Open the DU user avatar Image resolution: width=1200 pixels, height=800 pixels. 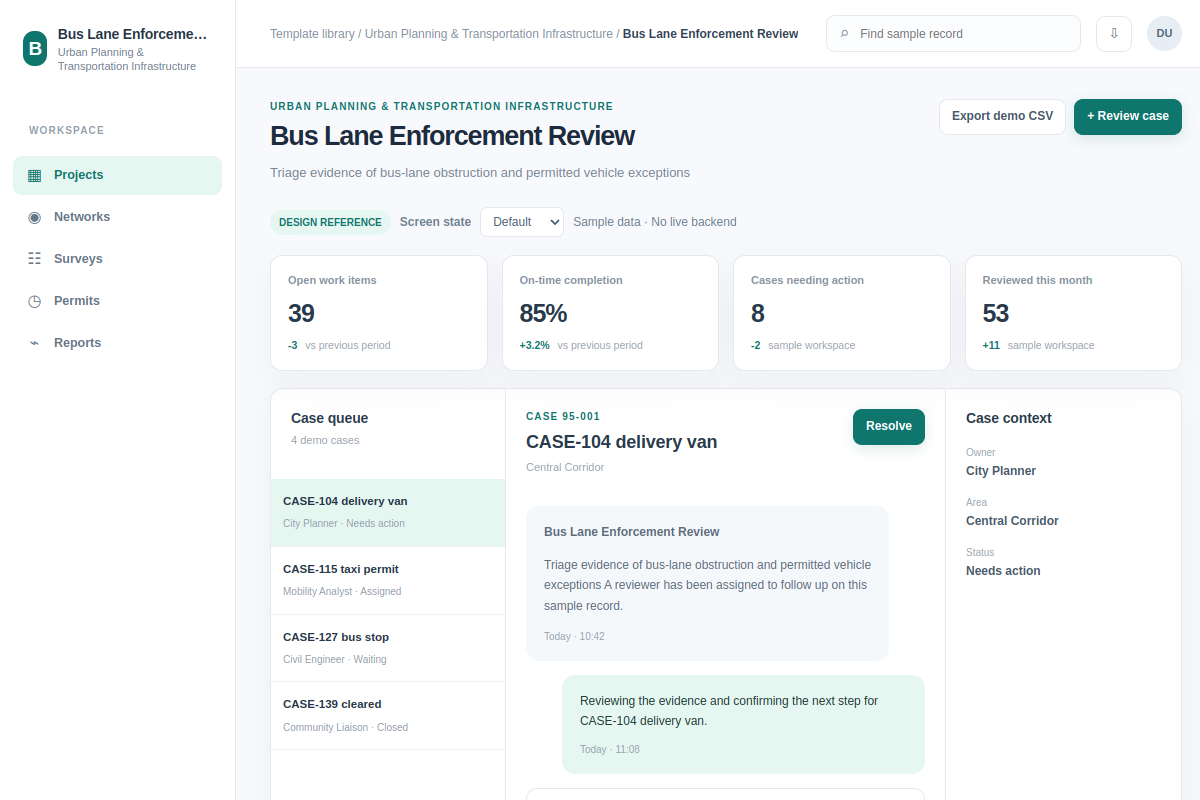click(x=1164, y=33)
